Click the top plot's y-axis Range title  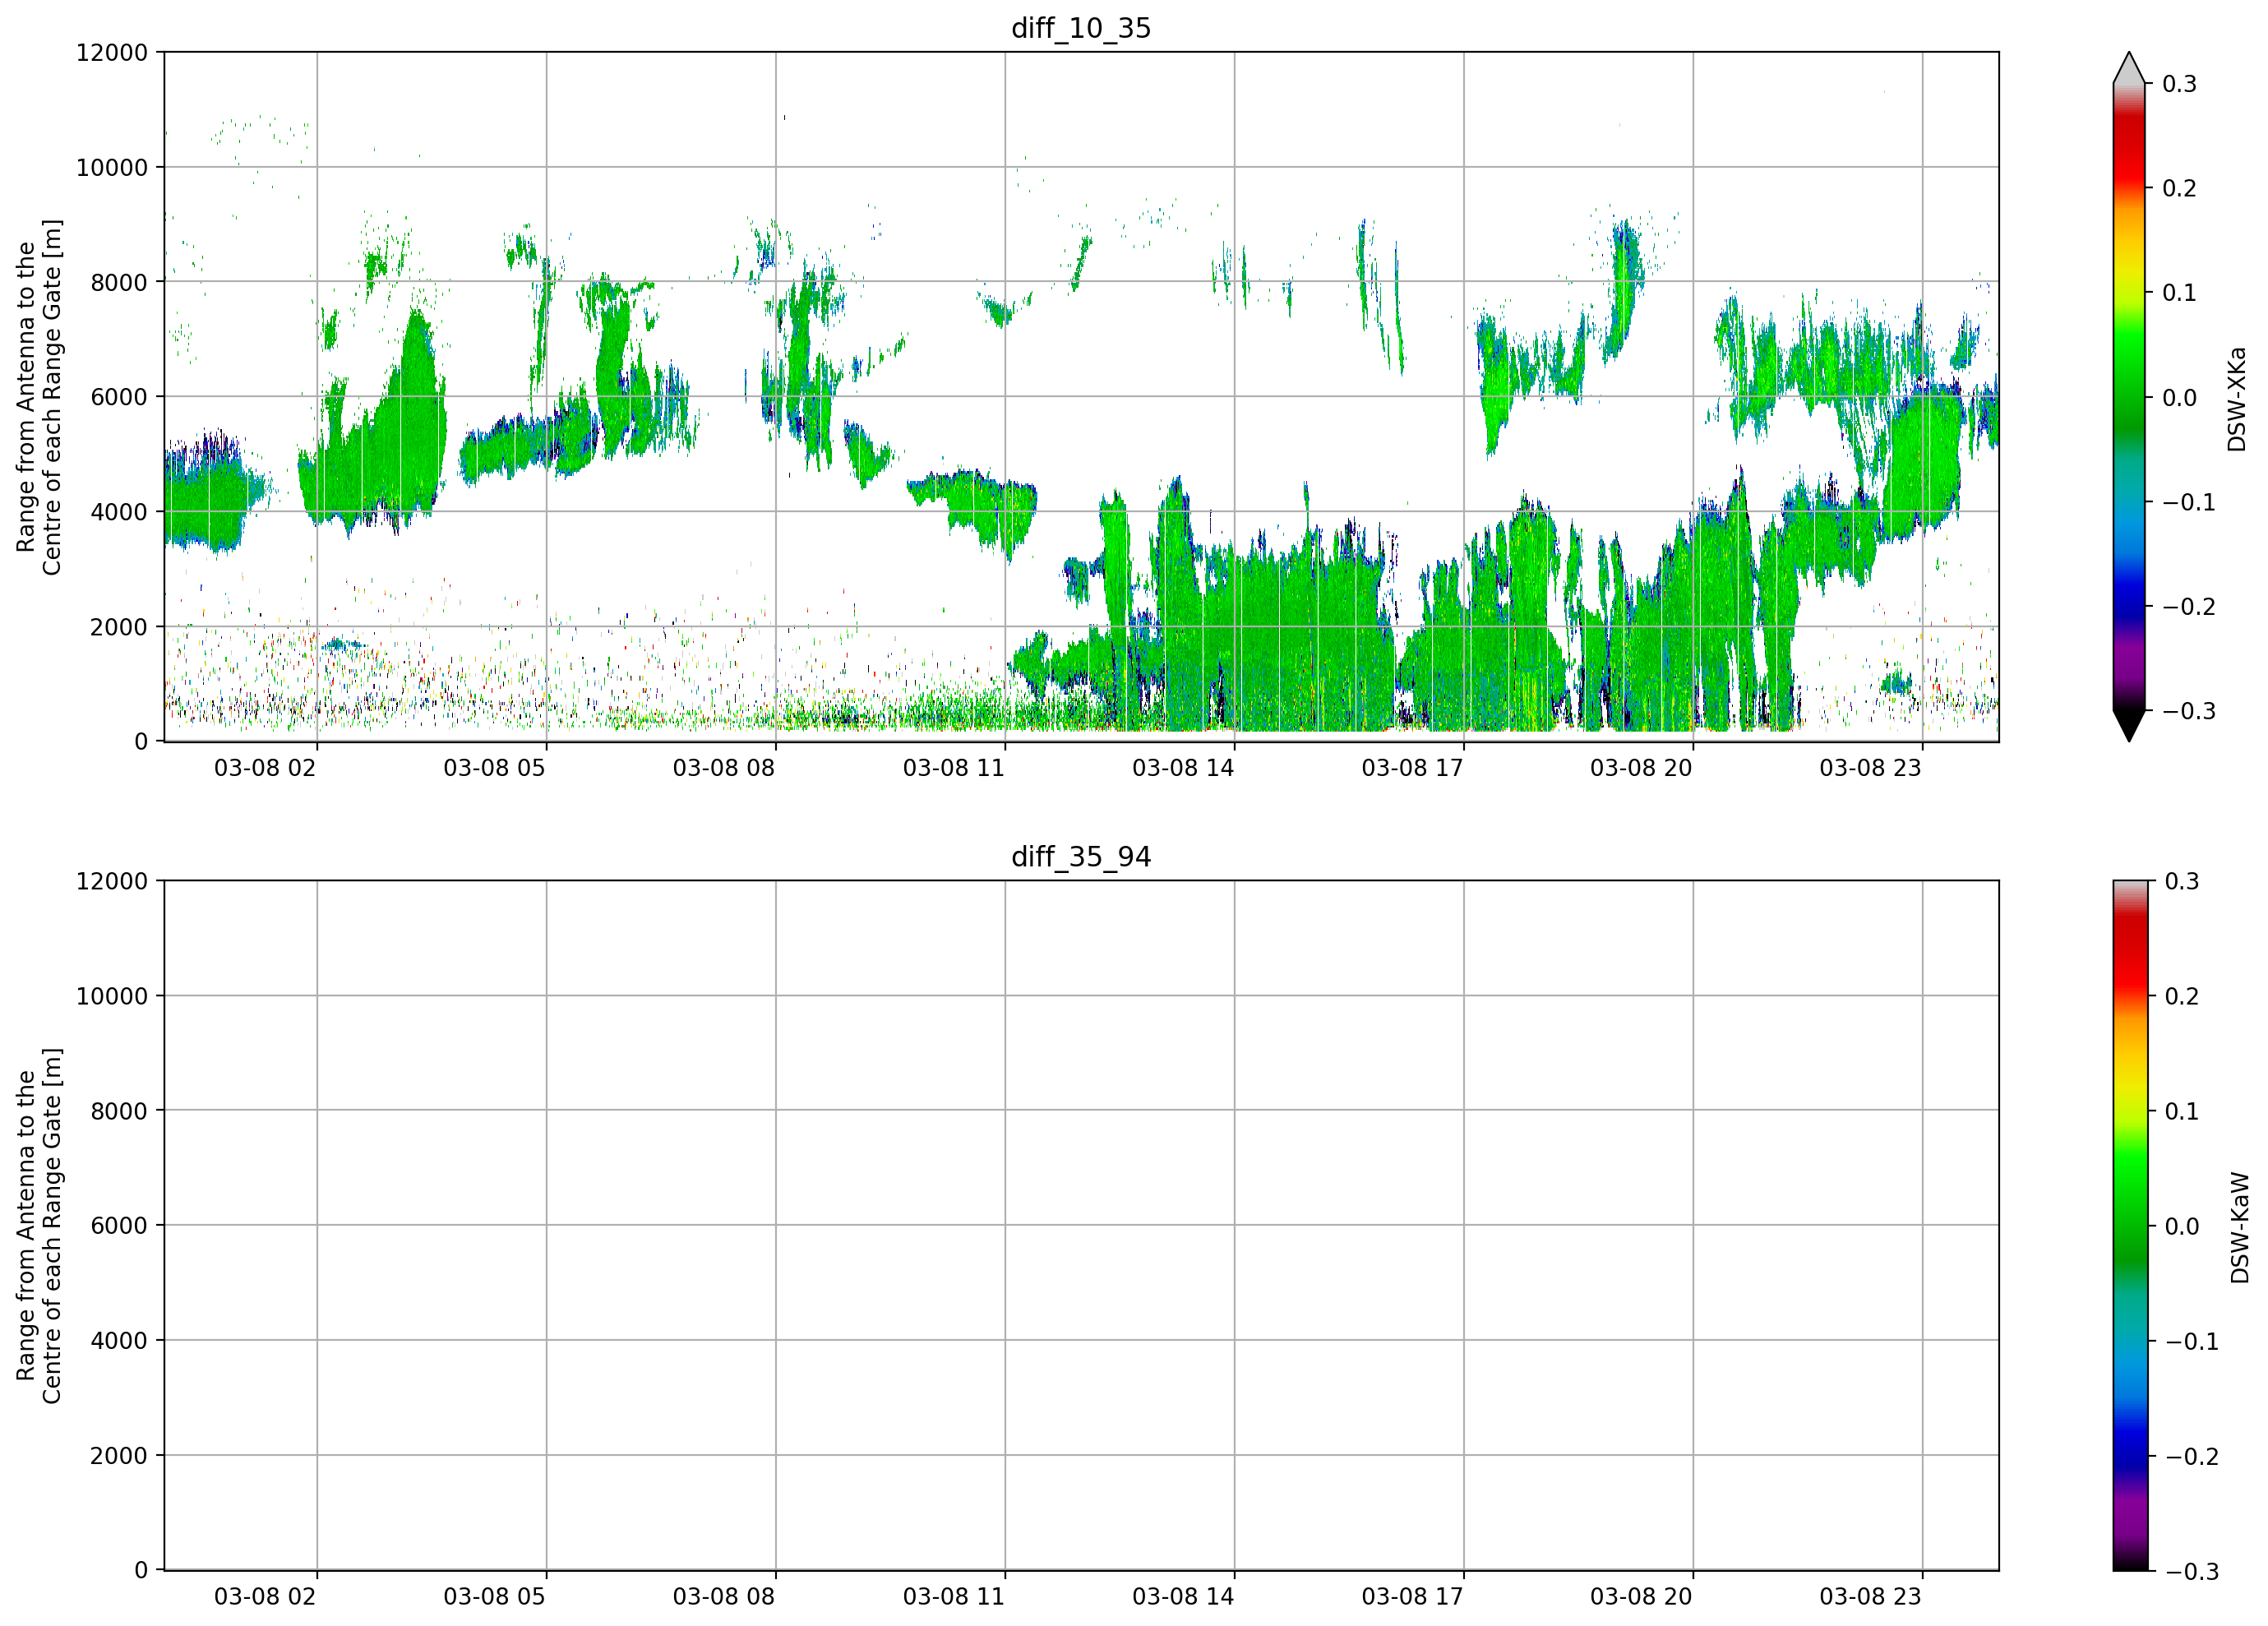(39, 397)
